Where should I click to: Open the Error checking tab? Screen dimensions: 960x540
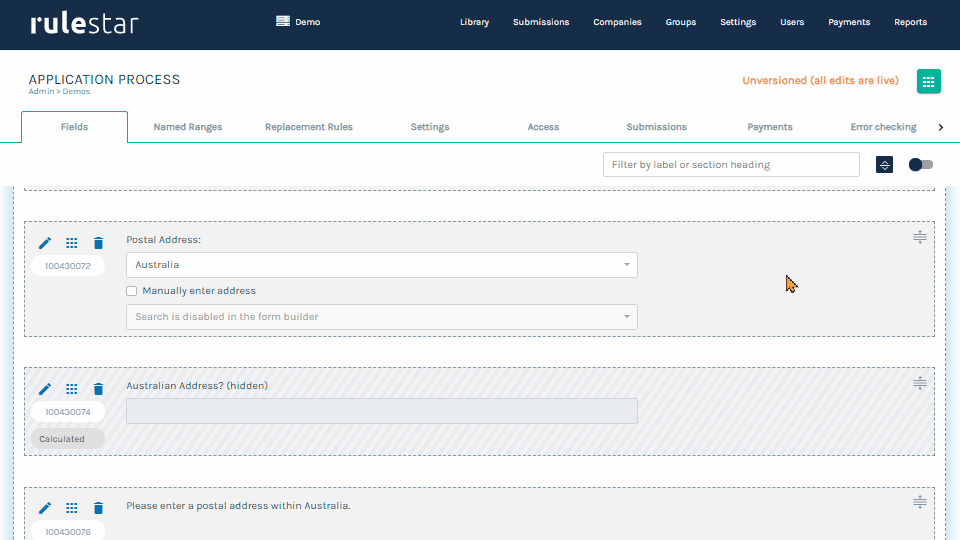883,127
